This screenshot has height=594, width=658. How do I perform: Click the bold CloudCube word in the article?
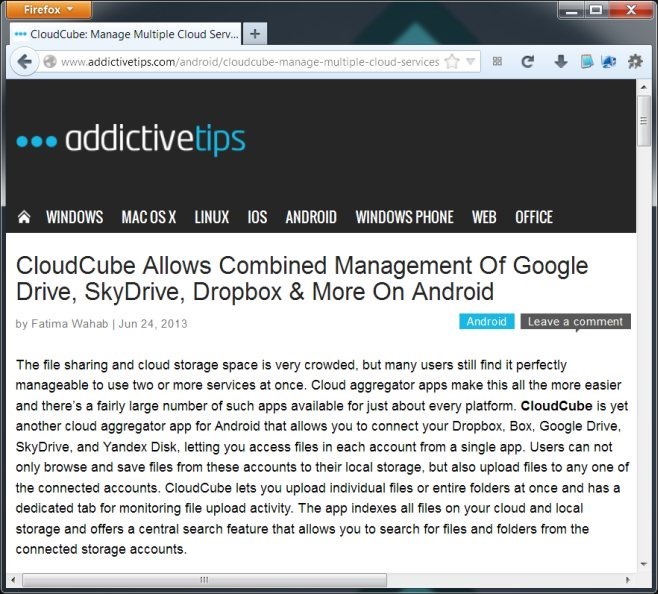(x=556, y=406)
